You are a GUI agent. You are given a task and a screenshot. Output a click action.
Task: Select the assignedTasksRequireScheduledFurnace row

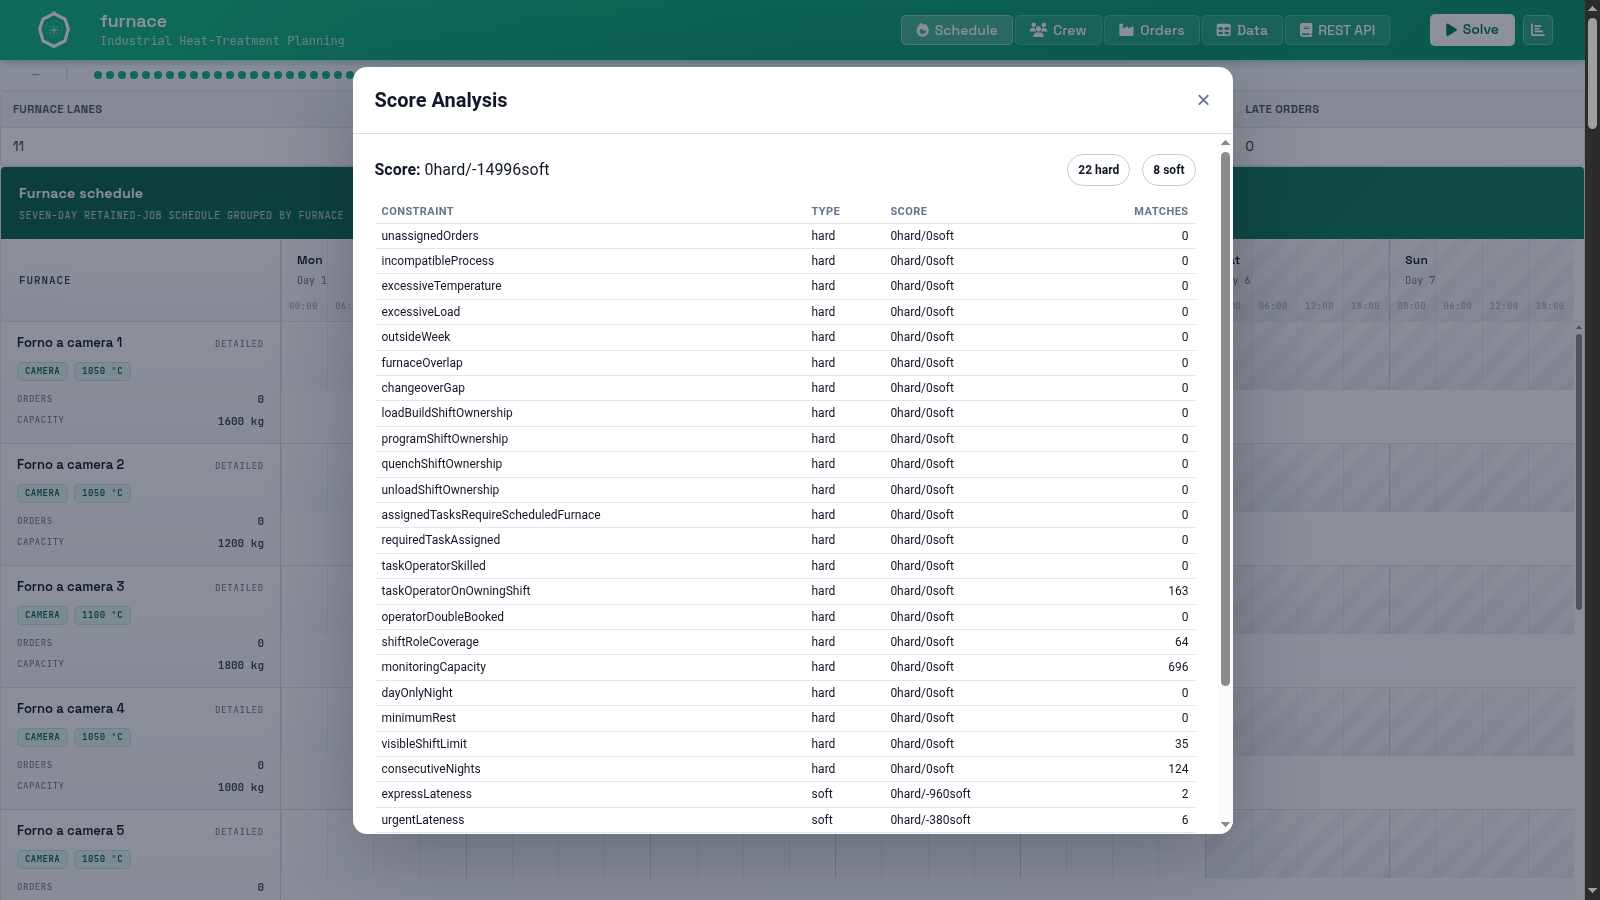coord(785,515)
